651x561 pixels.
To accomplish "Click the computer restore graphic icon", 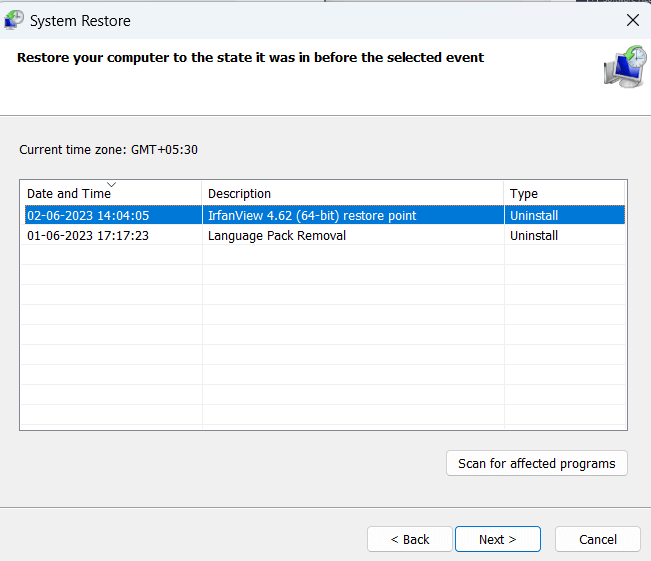I will (625, 67).
